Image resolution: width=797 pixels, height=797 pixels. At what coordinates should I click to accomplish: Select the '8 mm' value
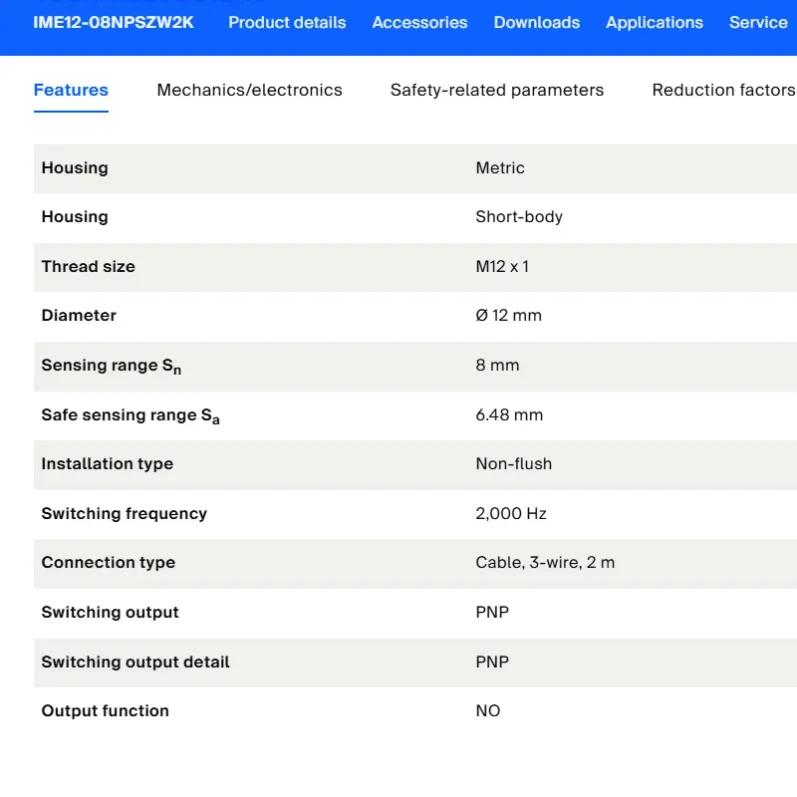pyautogui.click(x=497, y=365)
